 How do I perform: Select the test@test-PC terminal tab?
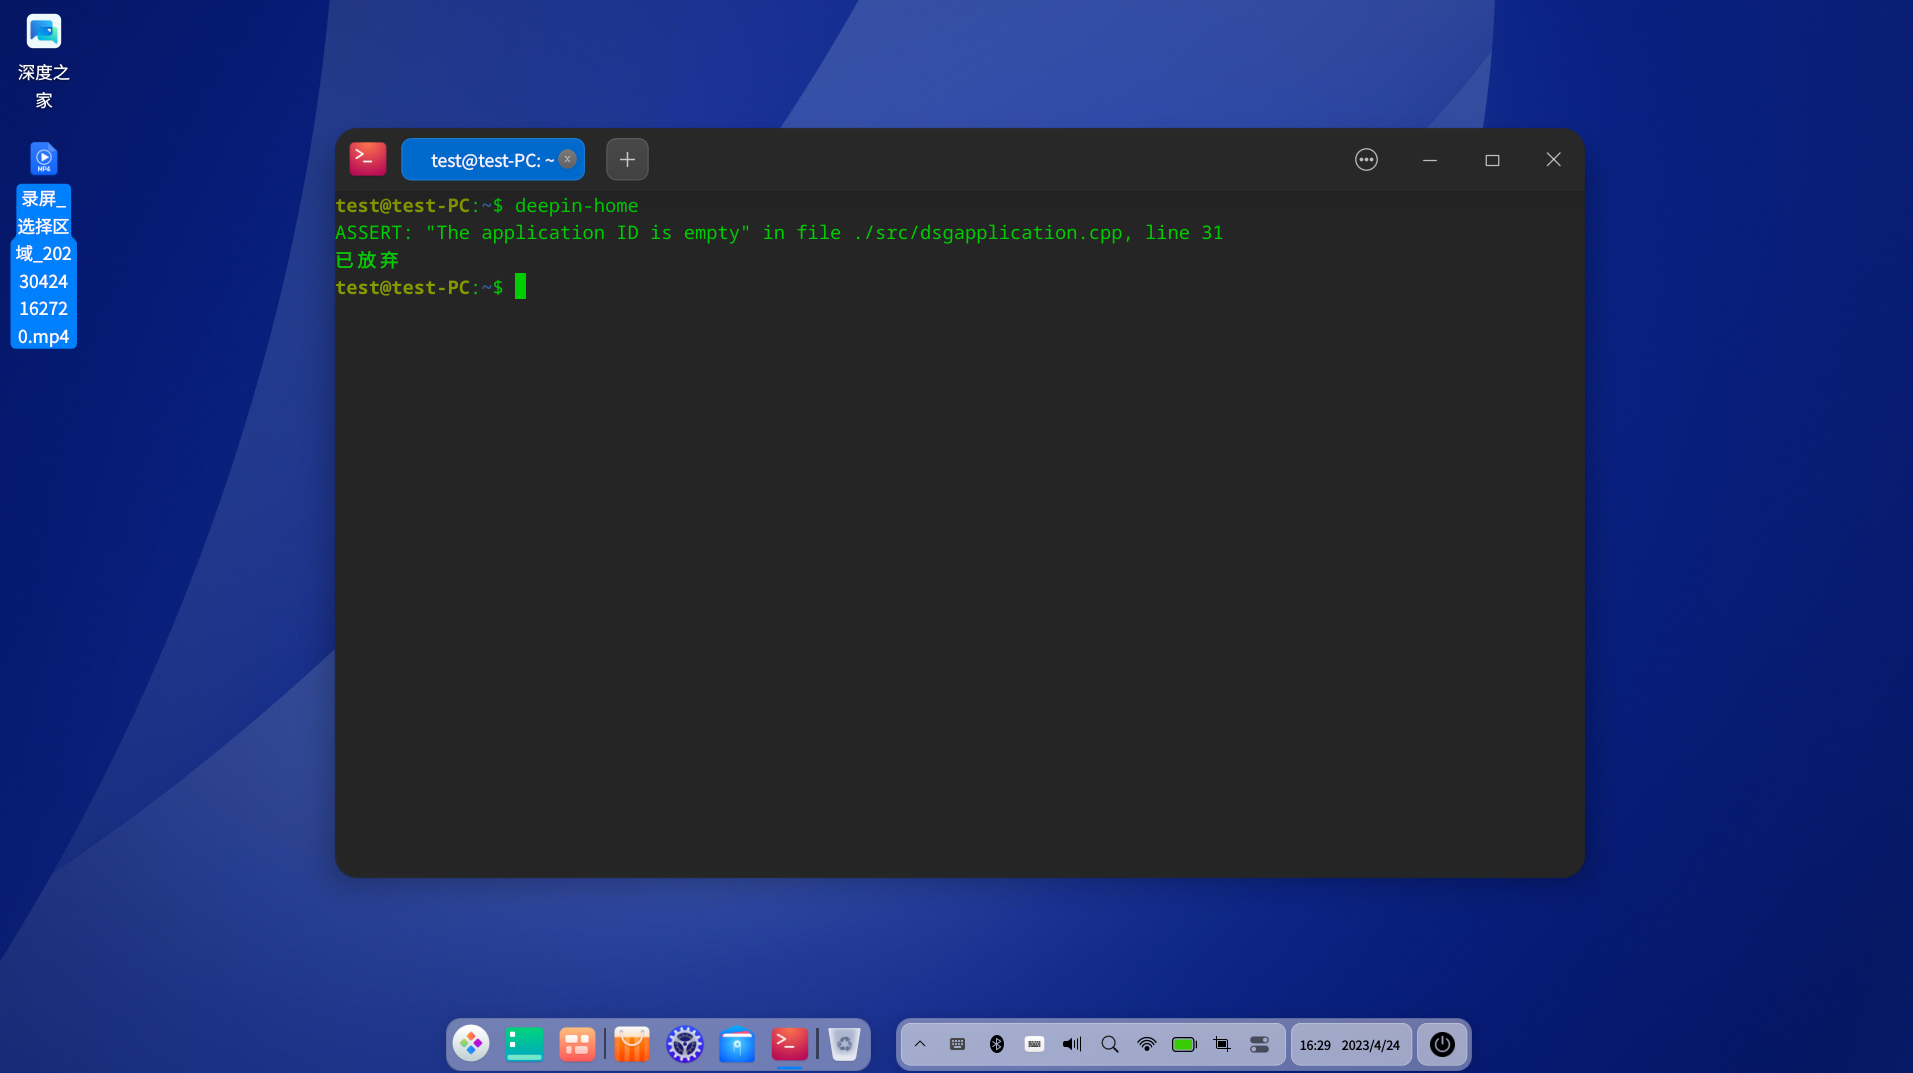point(492,159)
